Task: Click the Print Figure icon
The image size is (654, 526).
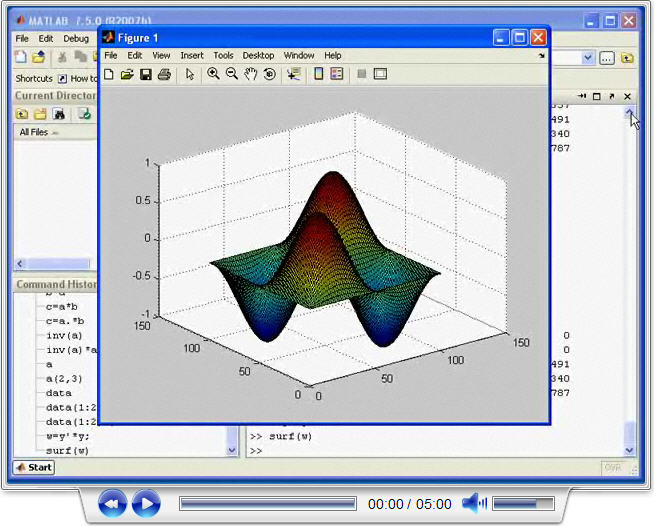Action: (164, 74)
